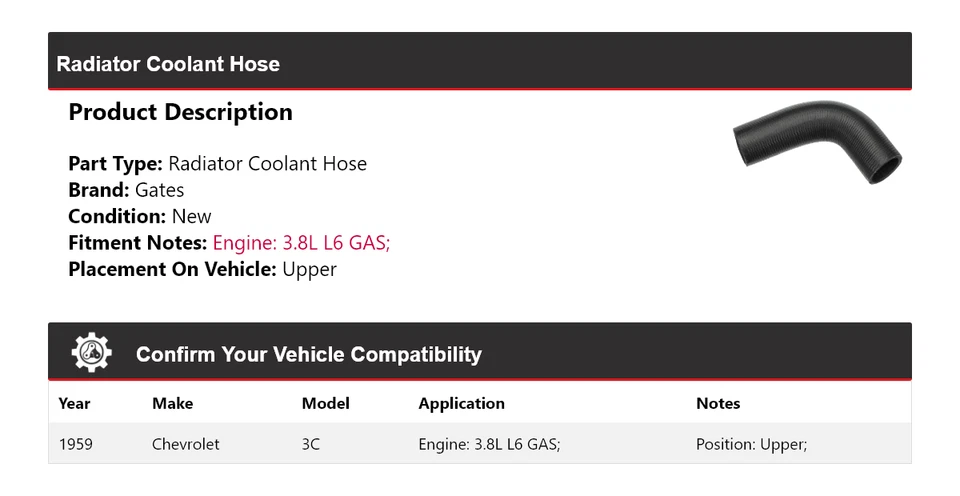The width and height of the screenshot is (960, 496).
Task: Select the 3C model cell
Action: pos(311,444)
